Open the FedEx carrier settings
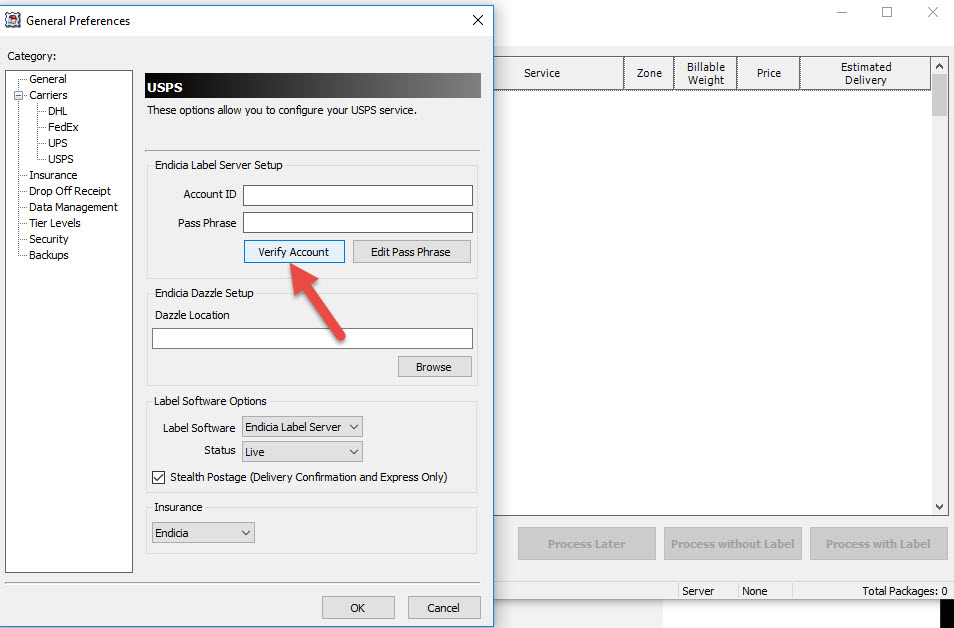The width and height of the screenshot is (954, 628). coord(63,127)
